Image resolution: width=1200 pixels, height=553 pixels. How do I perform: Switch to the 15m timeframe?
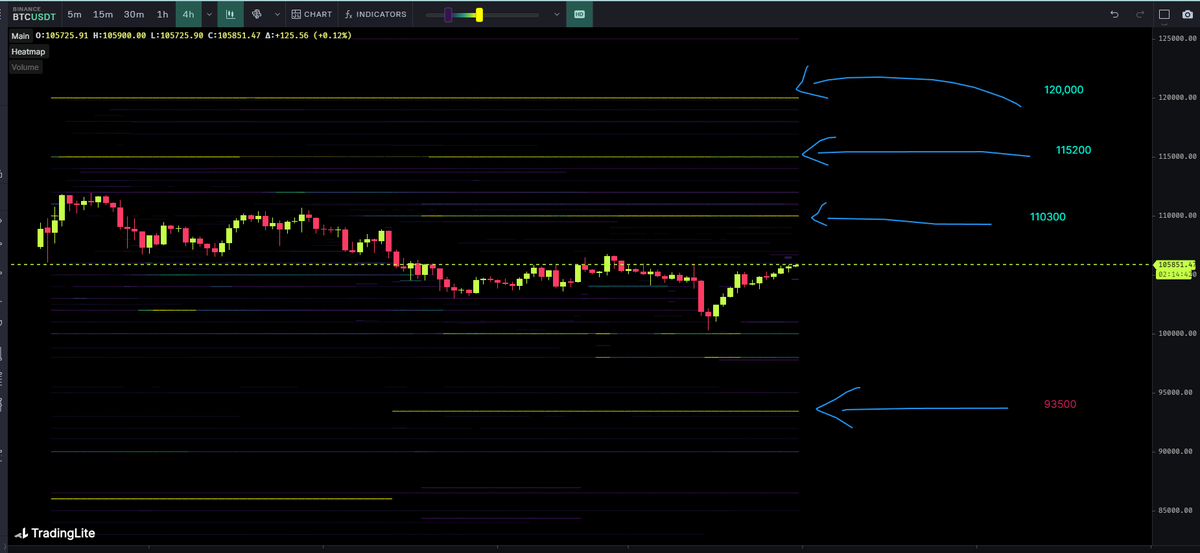102,14
